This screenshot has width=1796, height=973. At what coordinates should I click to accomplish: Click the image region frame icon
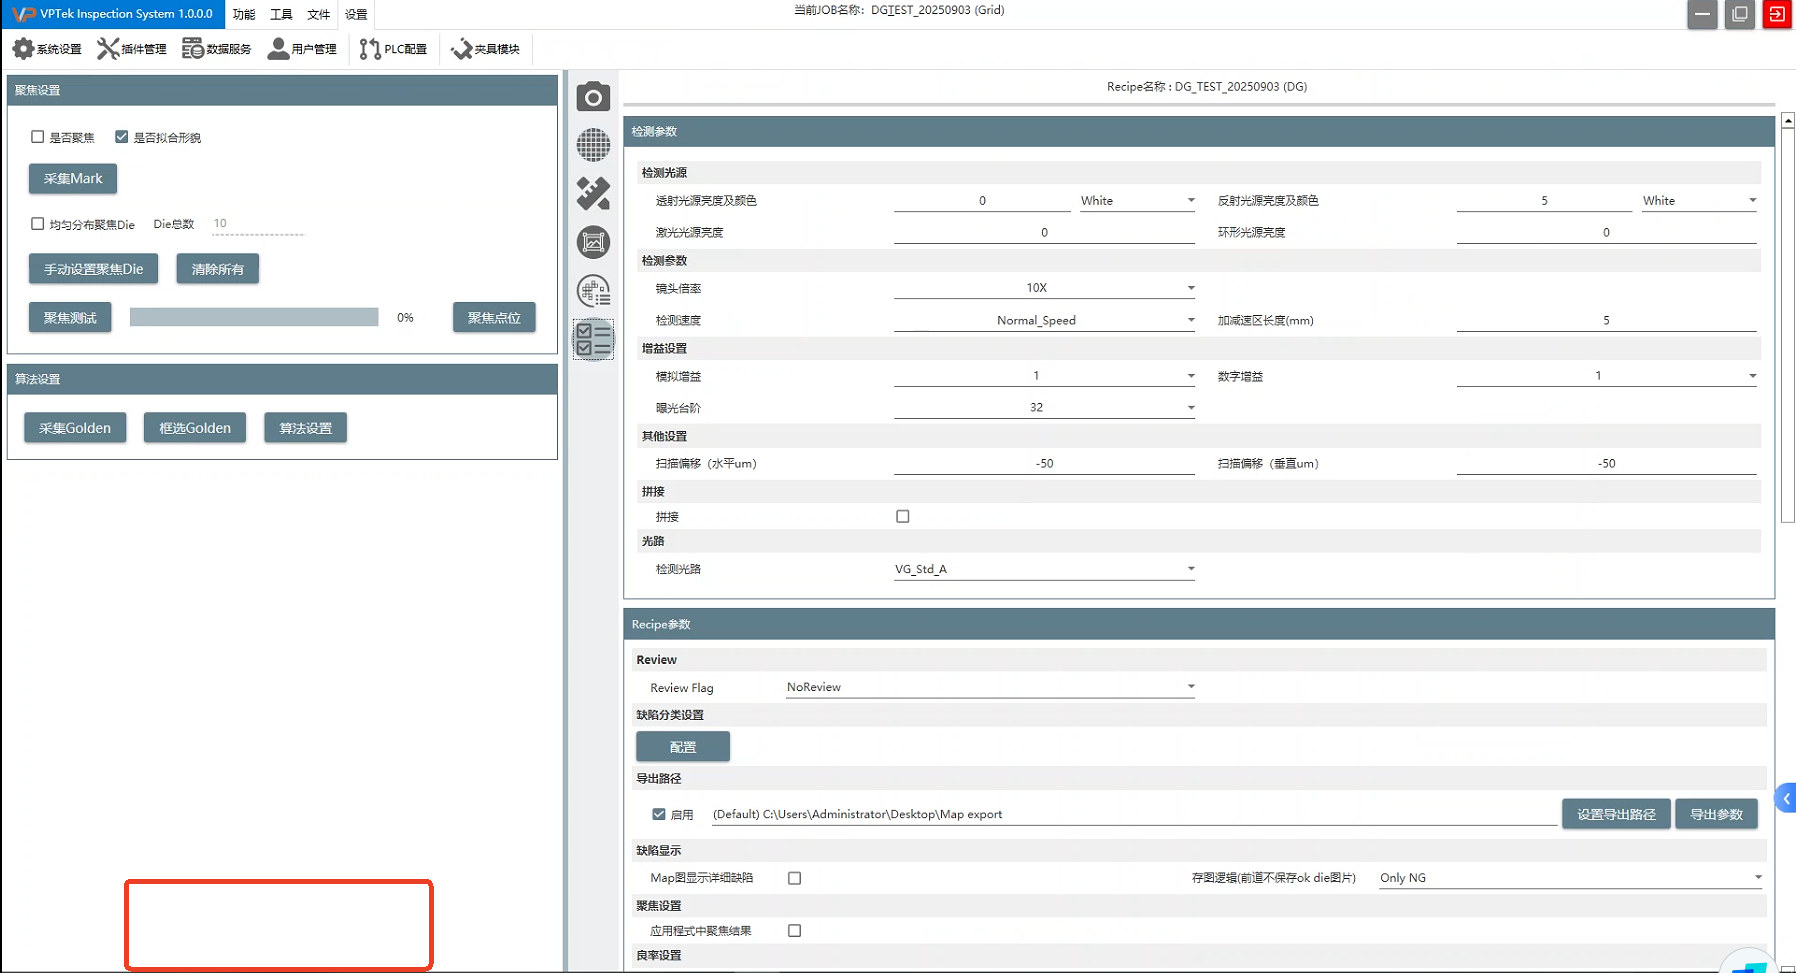[x=593, y=242]
